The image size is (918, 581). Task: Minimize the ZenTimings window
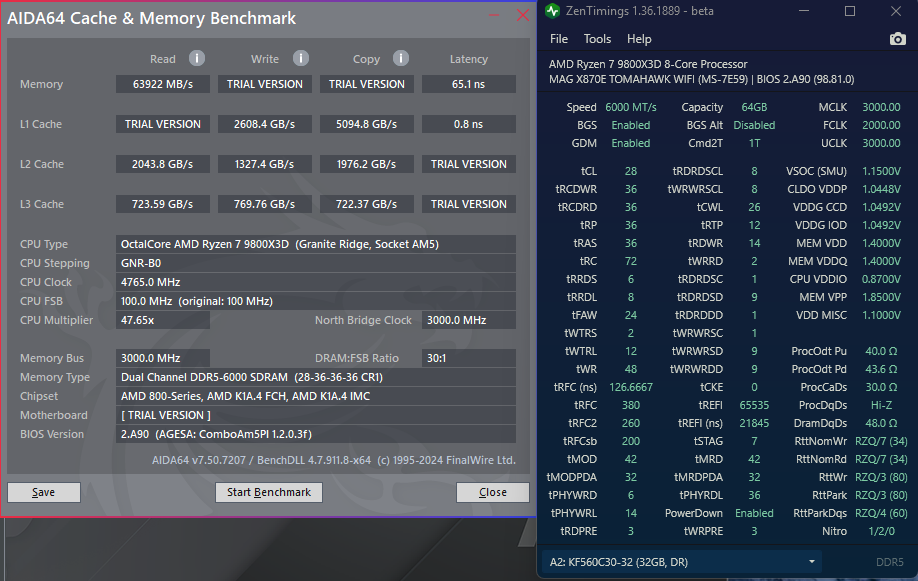pyautogui.click(x=806, y=12)
